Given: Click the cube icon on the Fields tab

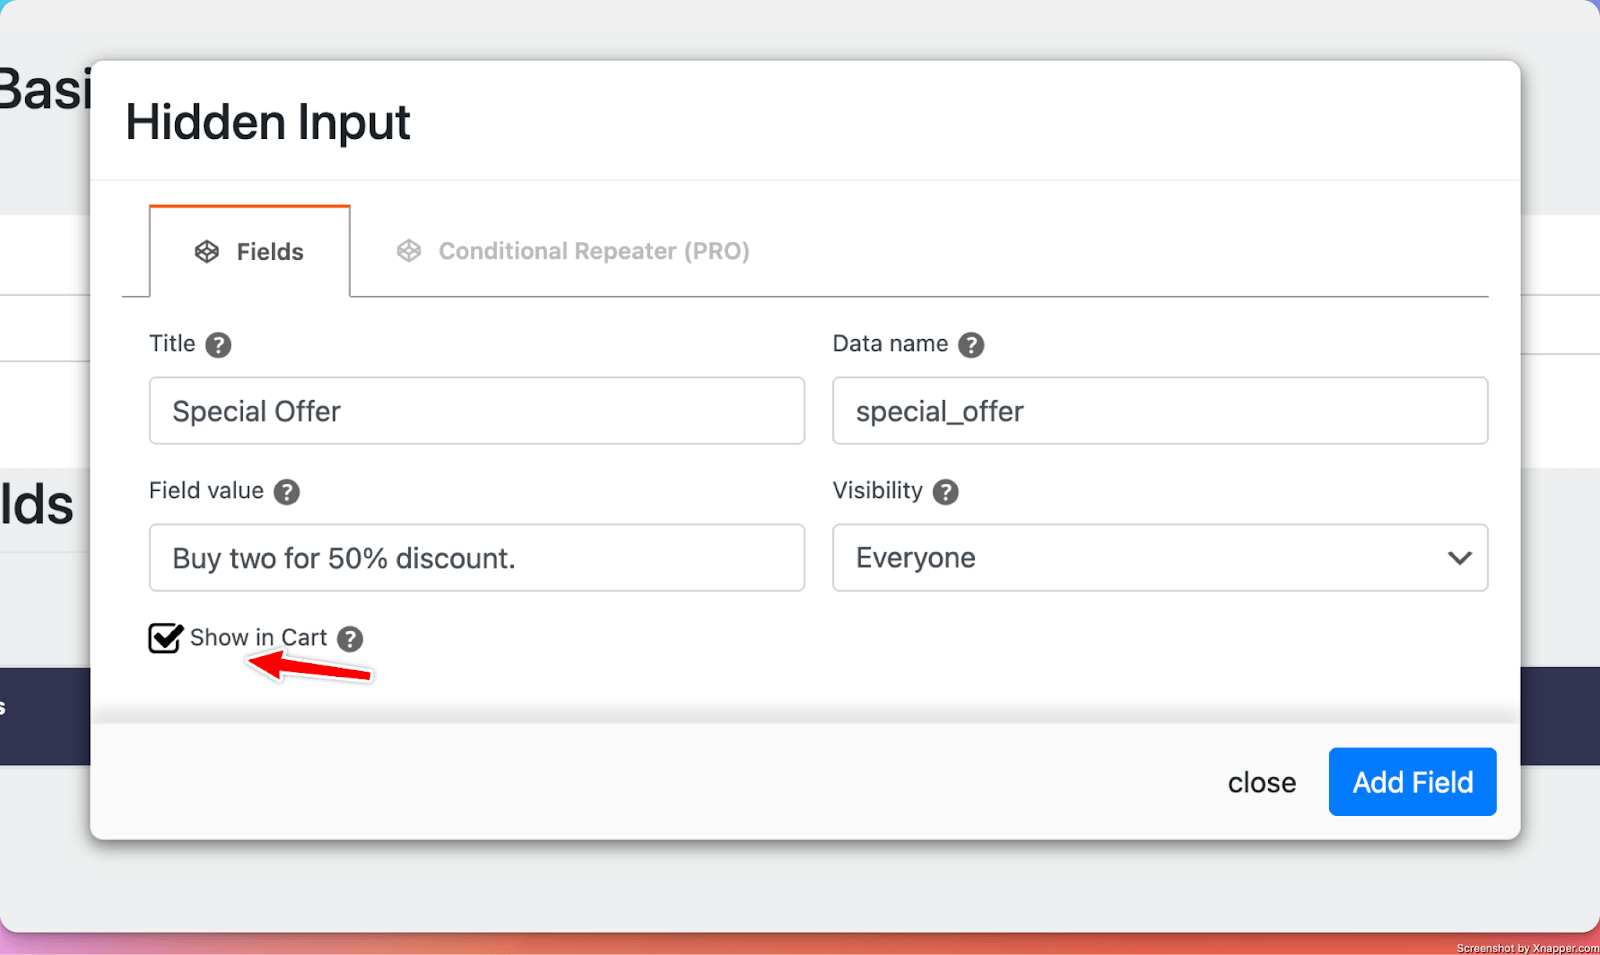Looking at the screenshot, I should [x=207, y=252].
